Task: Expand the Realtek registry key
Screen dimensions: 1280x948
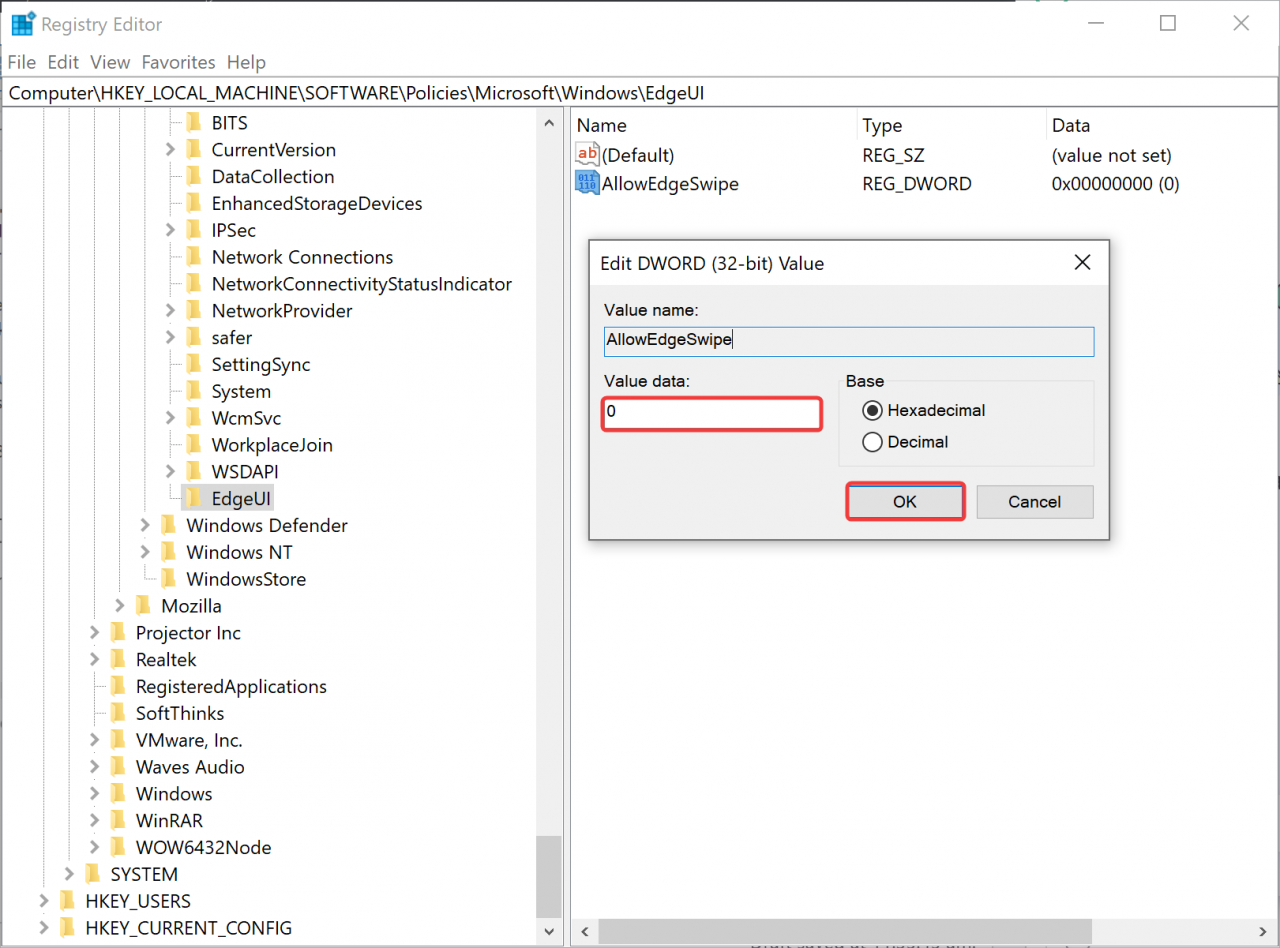Action: tap(94, 659)
